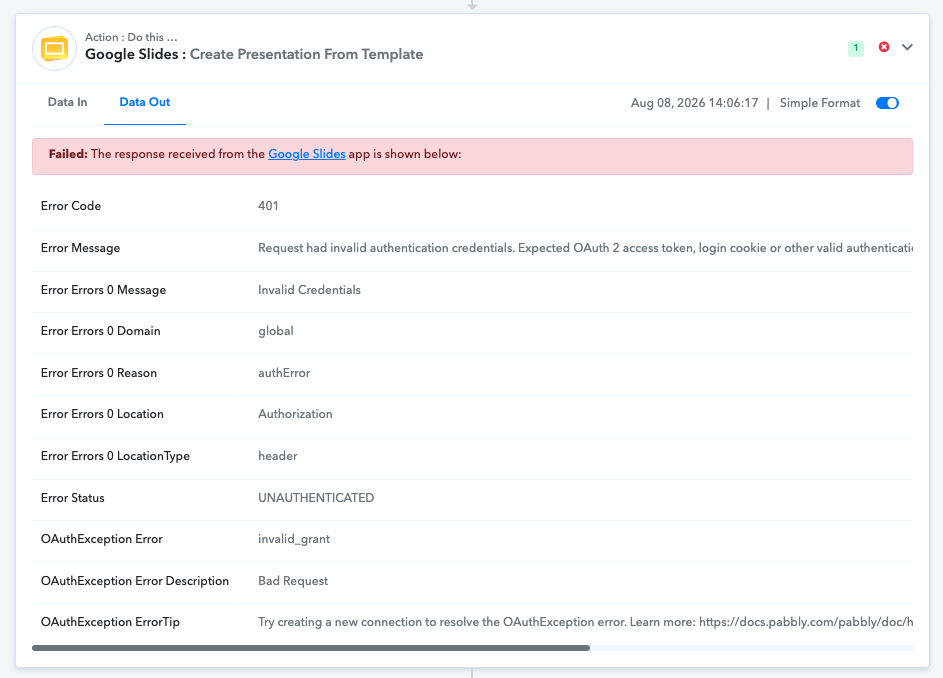Click the Aug 08, 2026 timestamp

tap(694, 103)
